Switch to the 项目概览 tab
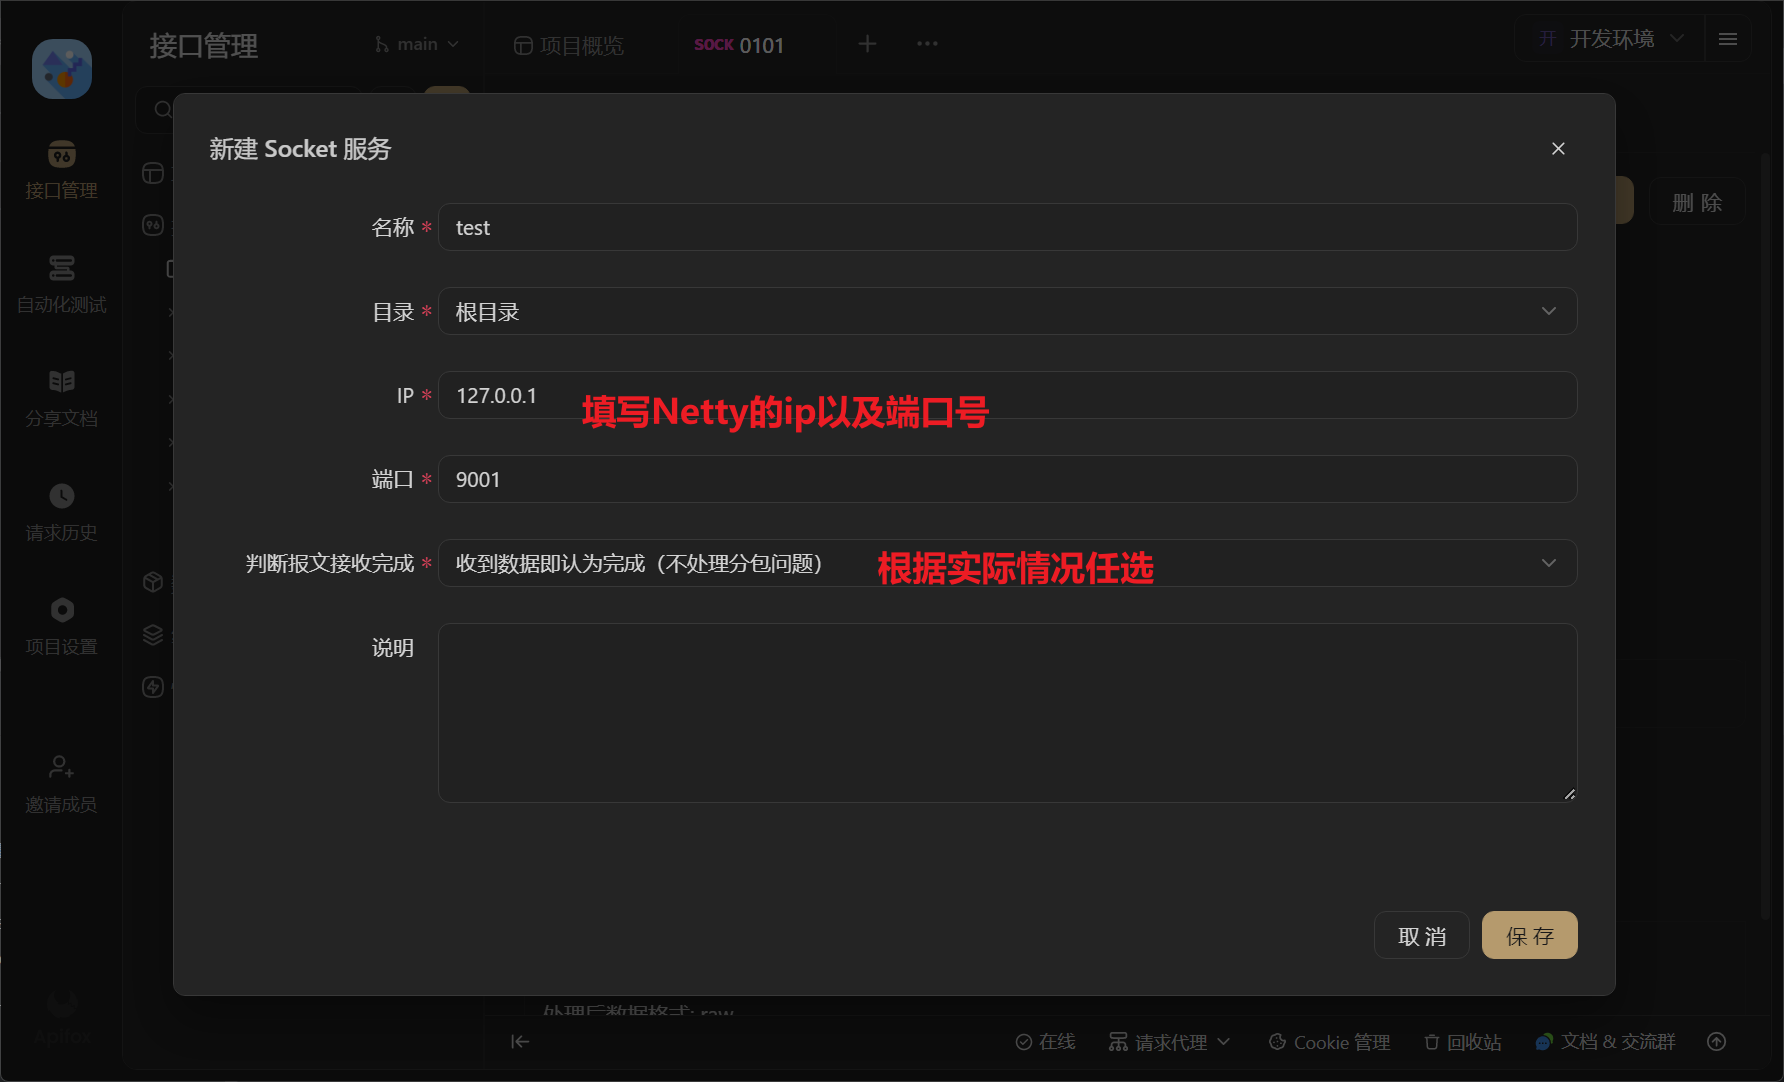Viewport: 1784px width, 1082px height. 569,46
